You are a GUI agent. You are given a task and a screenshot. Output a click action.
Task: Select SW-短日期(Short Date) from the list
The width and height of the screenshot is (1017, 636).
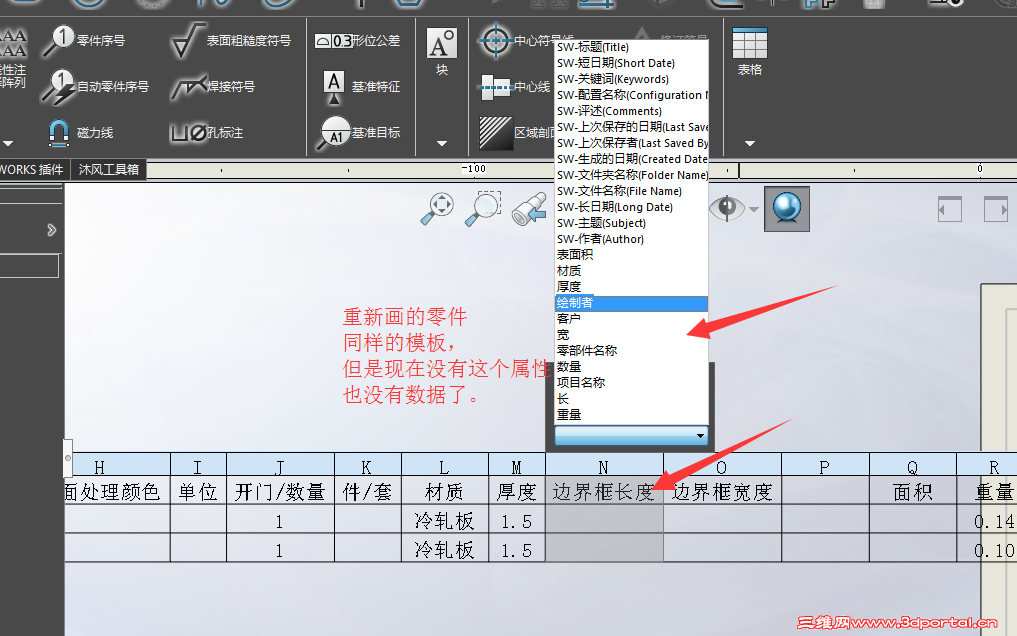coord(631,63)
